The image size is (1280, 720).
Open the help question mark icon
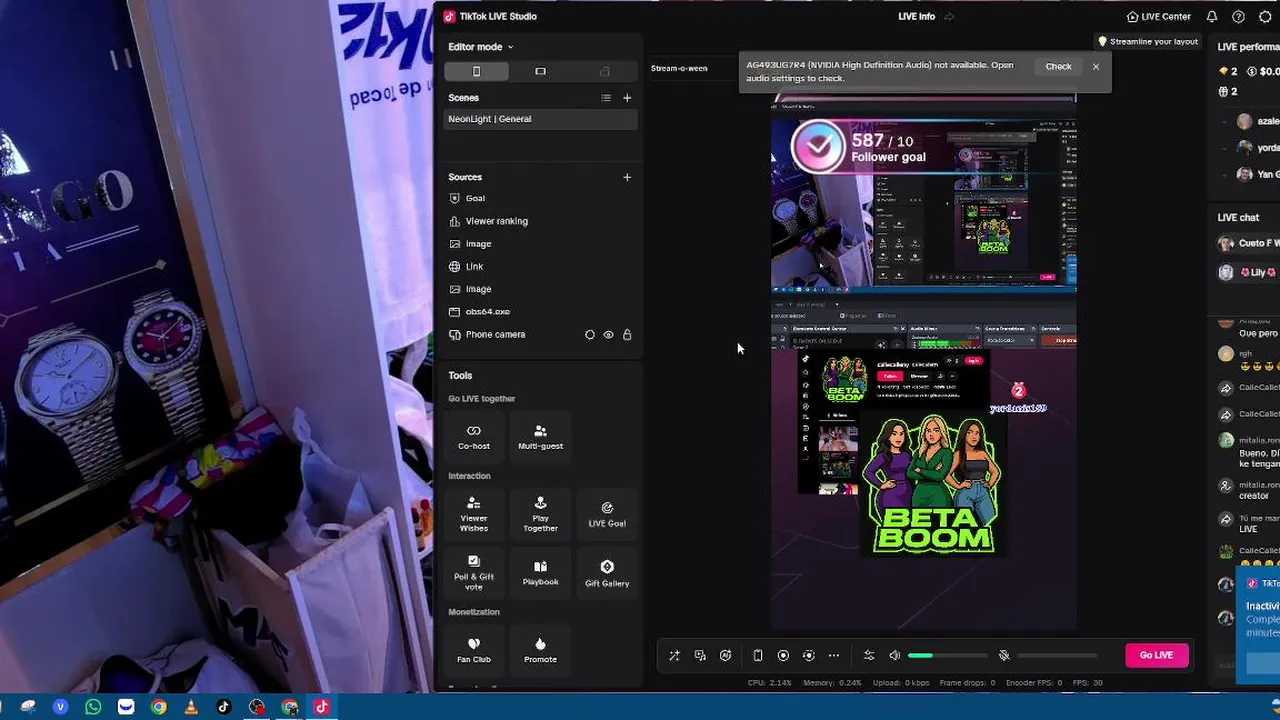[x=1238, y=16]
